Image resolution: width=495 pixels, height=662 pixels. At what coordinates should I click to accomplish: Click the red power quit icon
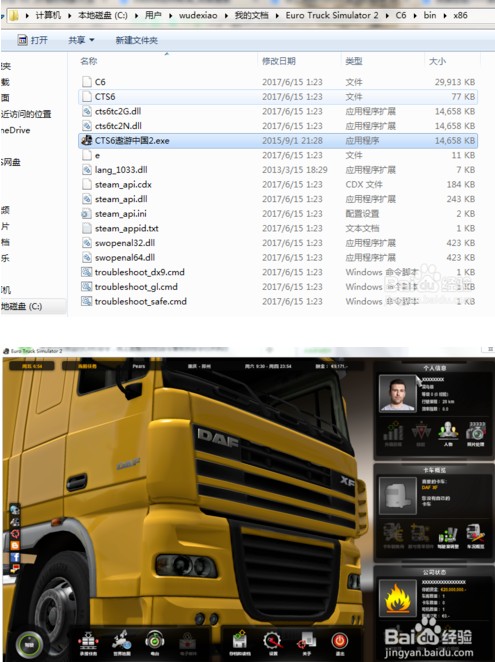(340, 643)
